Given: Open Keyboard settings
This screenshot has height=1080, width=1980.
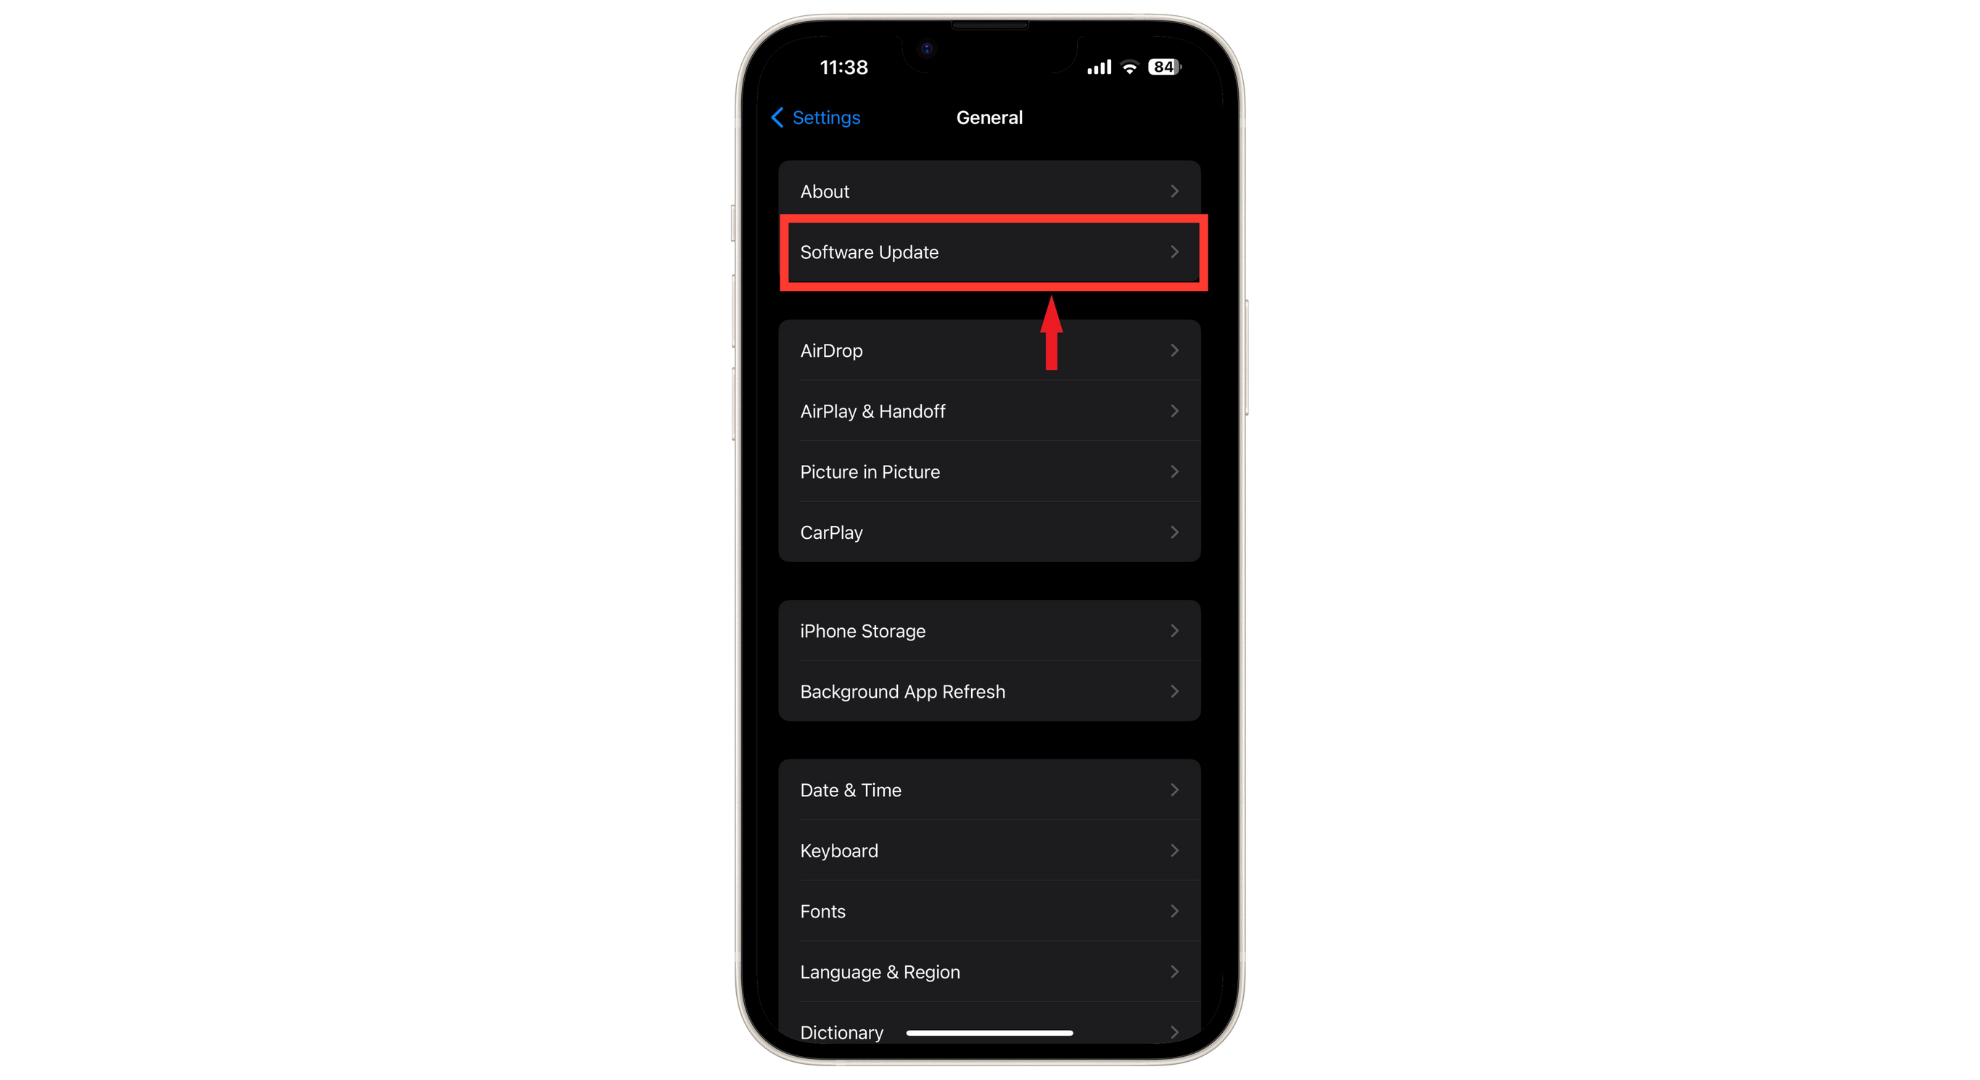Looking at the screenshot, I should (989, 850).
